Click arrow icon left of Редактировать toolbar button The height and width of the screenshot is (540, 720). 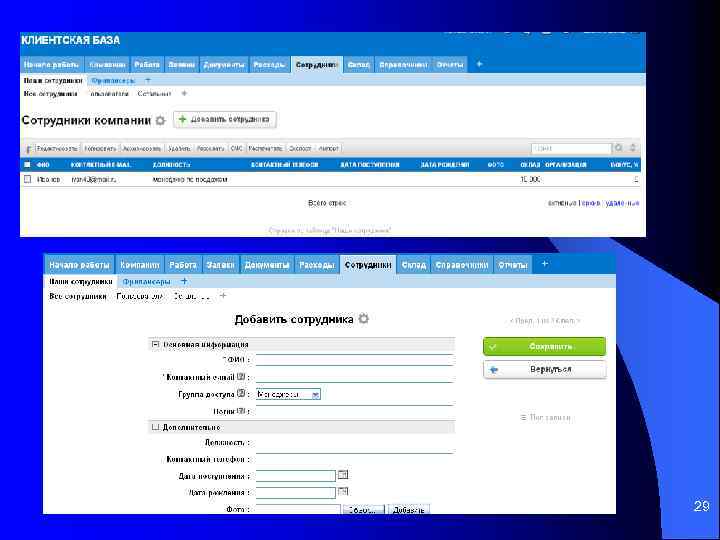tap(28, 149)
